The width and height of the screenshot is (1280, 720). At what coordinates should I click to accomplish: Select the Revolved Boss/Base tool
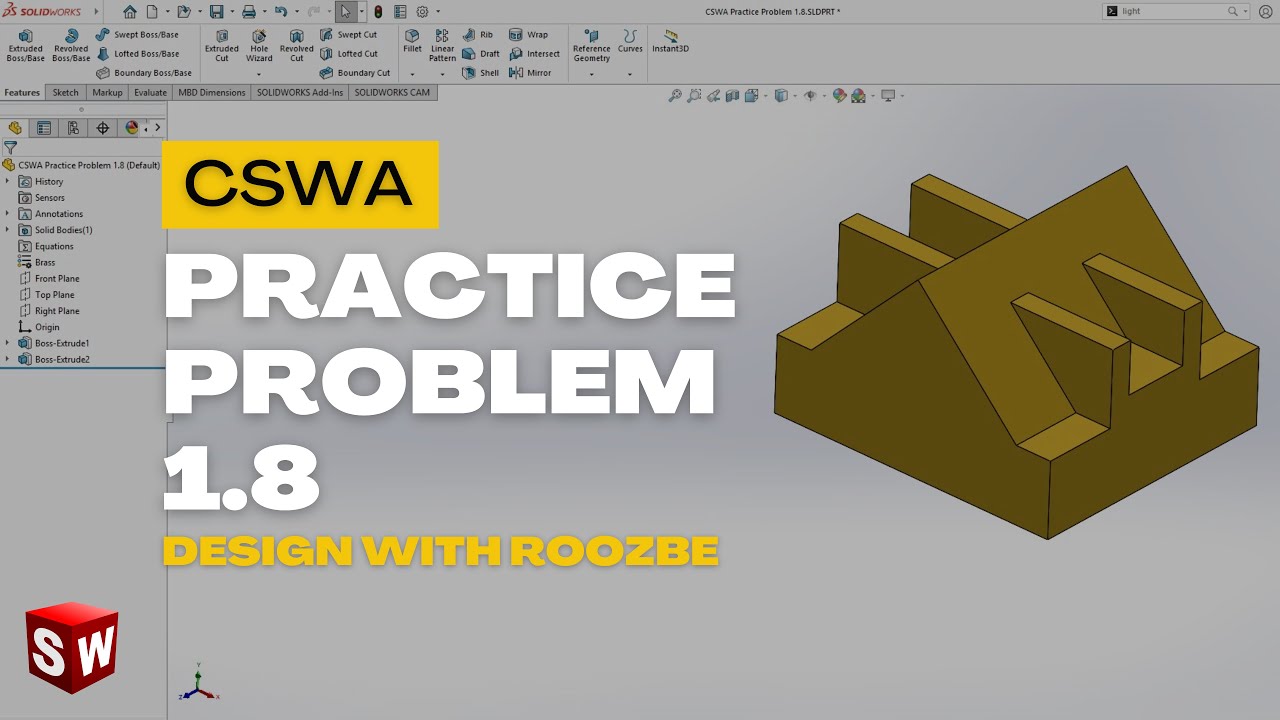coord(71,46)
